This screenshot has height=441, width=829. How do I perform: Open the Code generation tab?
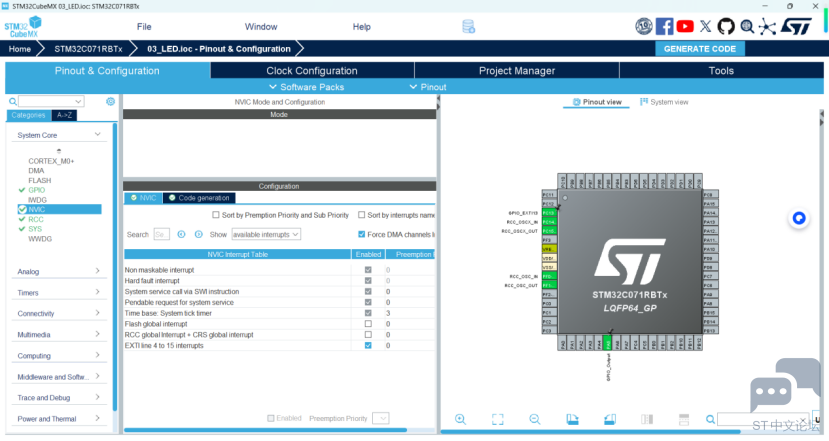(x=199, y=198)
